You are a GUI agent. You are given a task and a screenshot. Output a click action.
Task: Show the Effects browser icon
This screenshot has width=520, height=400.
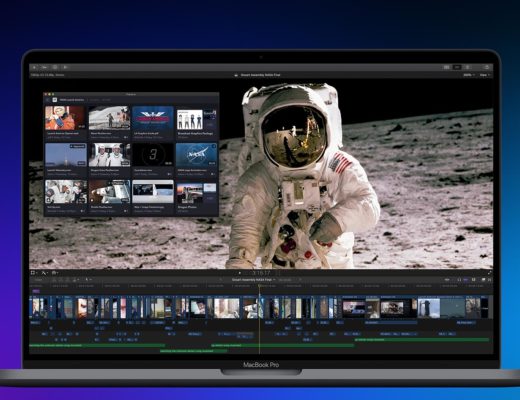coord(483,280)
